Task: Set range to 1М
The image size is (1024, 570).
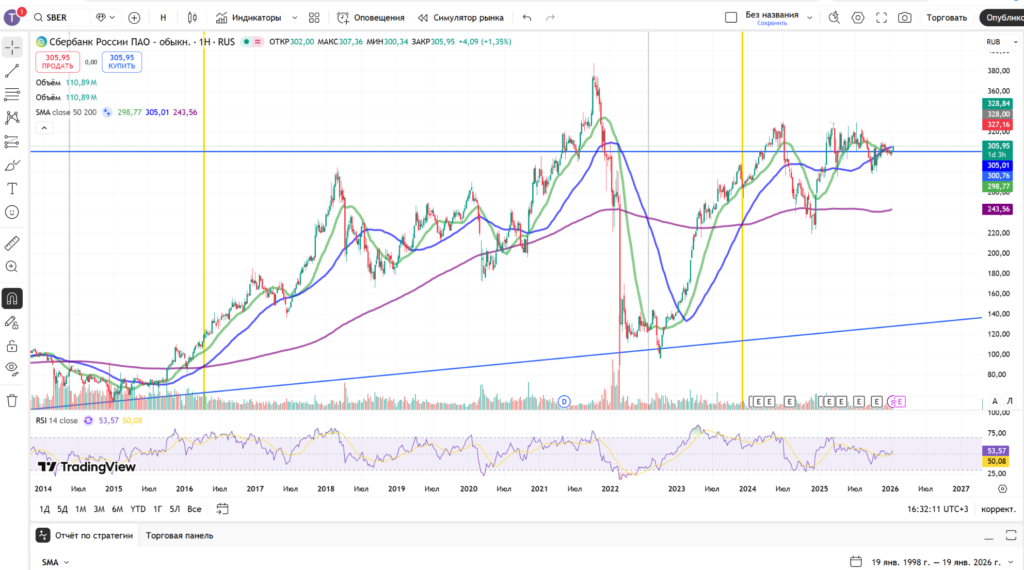Action: (80, 509)
